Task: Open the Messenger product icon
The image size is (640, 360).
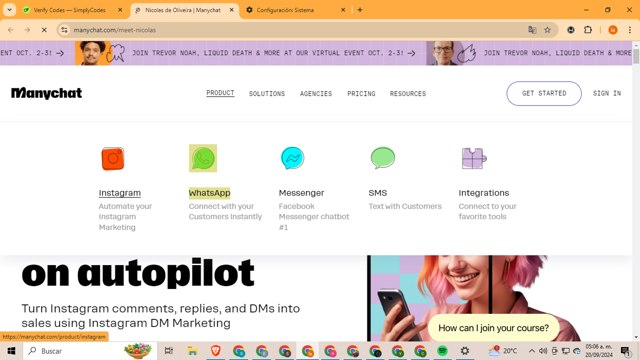Action: [x=293, y=158]
